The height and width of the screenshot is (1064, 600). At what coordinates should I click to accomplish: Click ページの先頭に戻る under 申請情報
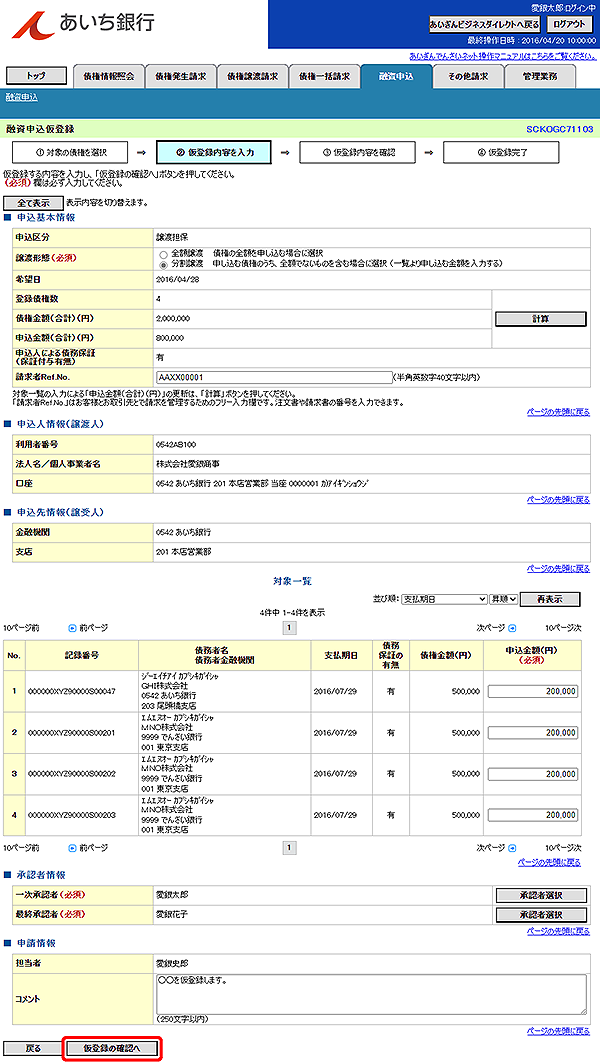pyautogui.click(x=559, y=1031)
